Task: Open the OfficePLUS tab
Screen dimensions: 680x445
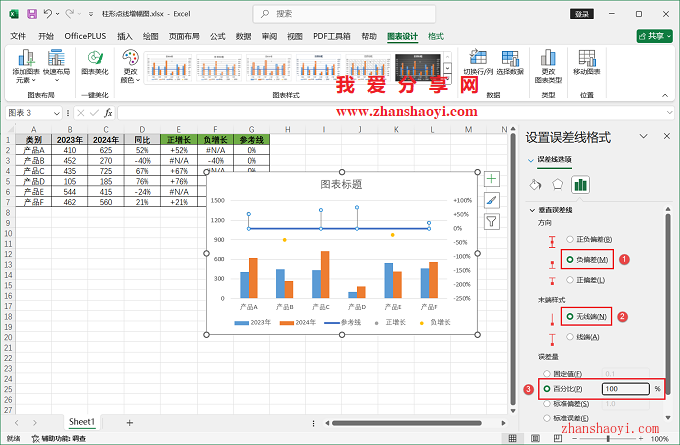Action: [x=85, y=36]
